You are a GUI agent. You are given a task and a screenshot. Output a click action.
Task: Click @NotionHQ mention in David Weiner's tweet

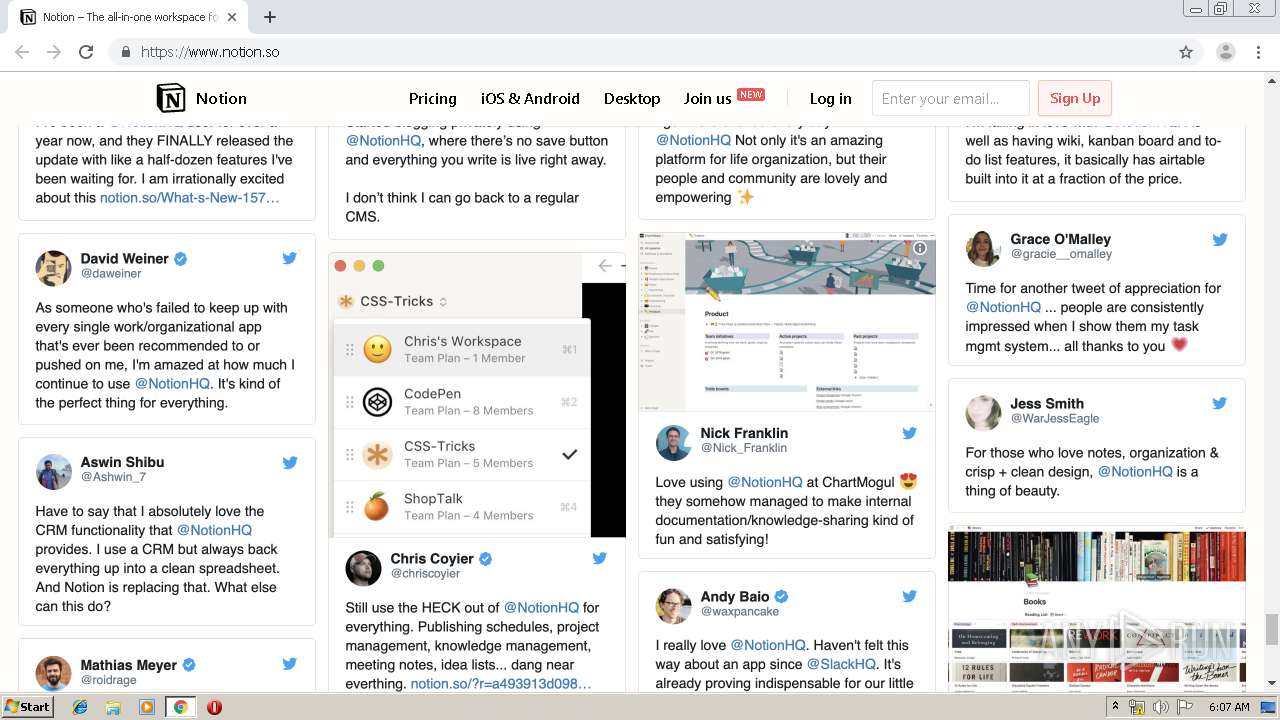(172, 384)
